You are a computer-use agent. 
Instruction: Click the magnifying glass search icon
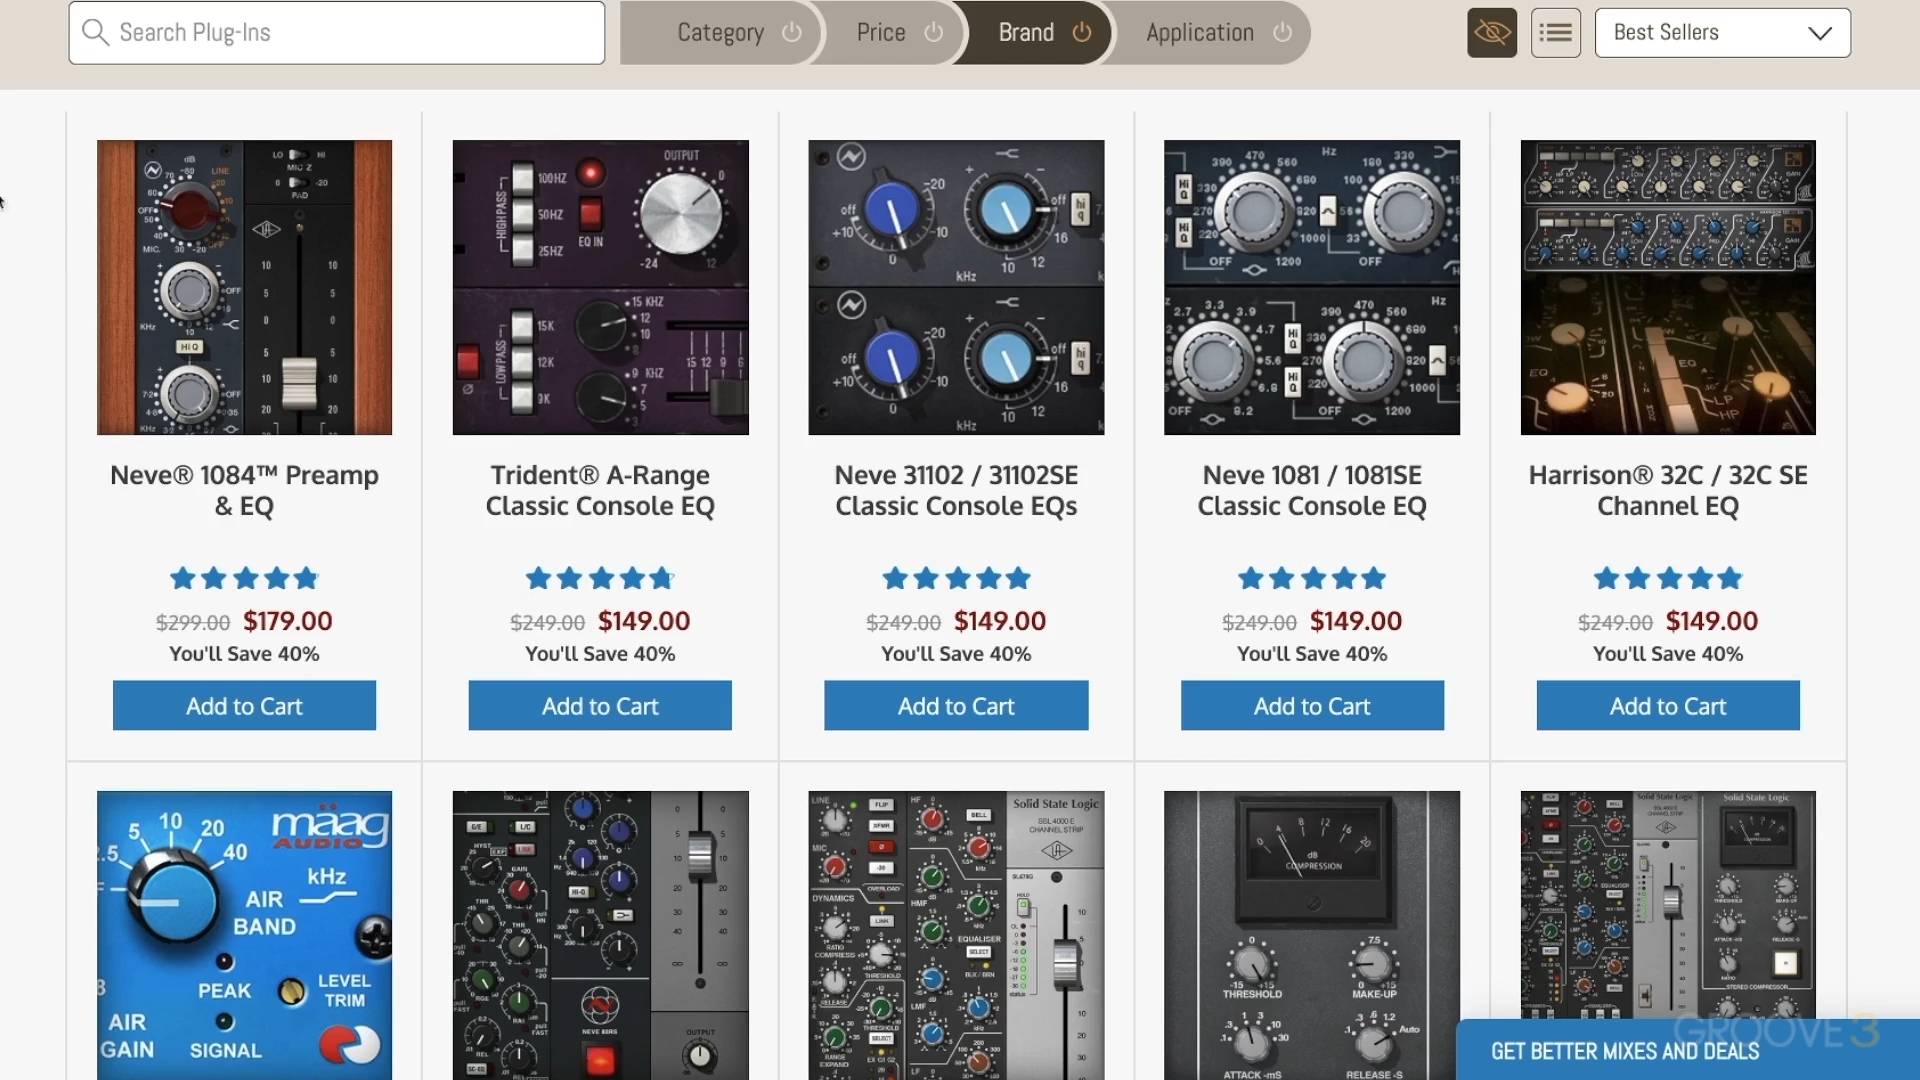[x=95, y=32]
